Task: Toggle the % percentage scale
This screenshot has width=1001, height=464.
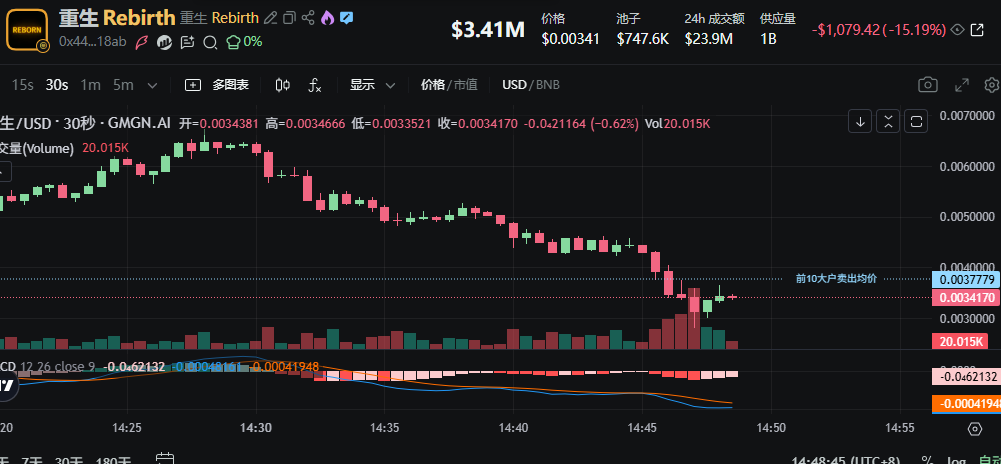Action: (x=929, y=460)
